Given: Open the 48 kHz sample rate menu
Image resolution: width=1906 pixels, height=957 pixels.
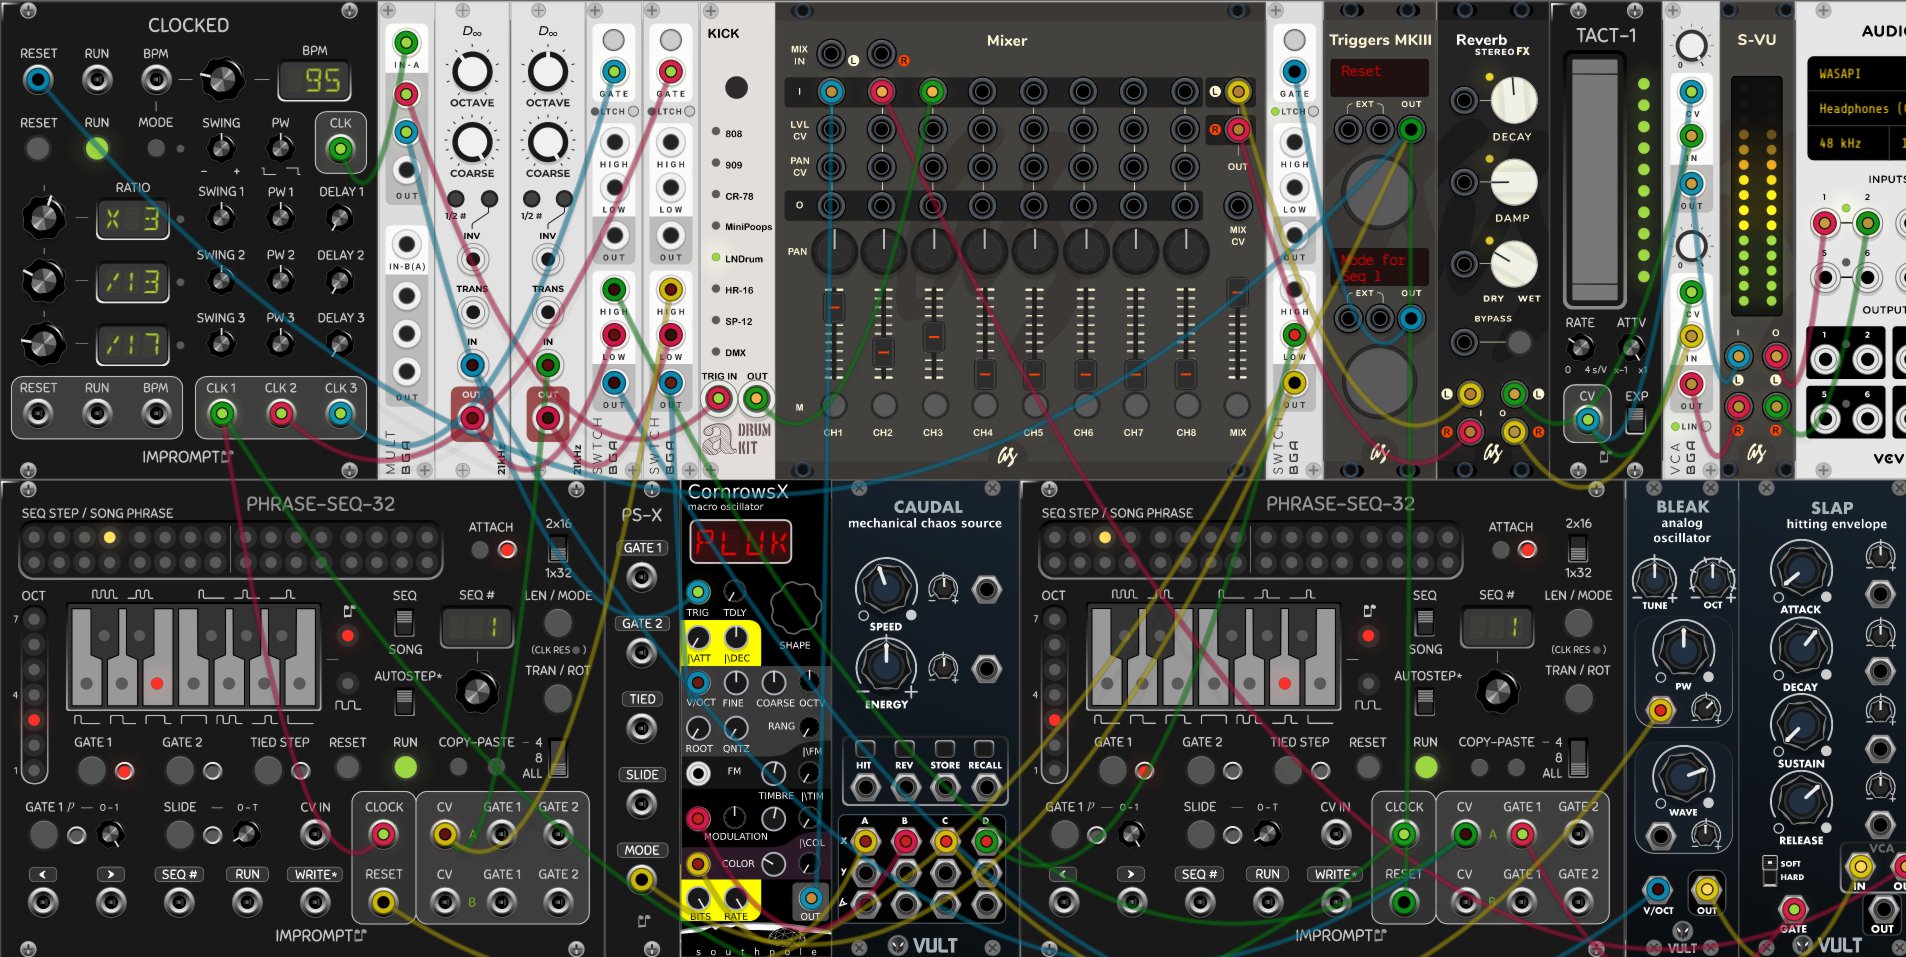Looking at the screenshot, I should tap(1848, 143).
